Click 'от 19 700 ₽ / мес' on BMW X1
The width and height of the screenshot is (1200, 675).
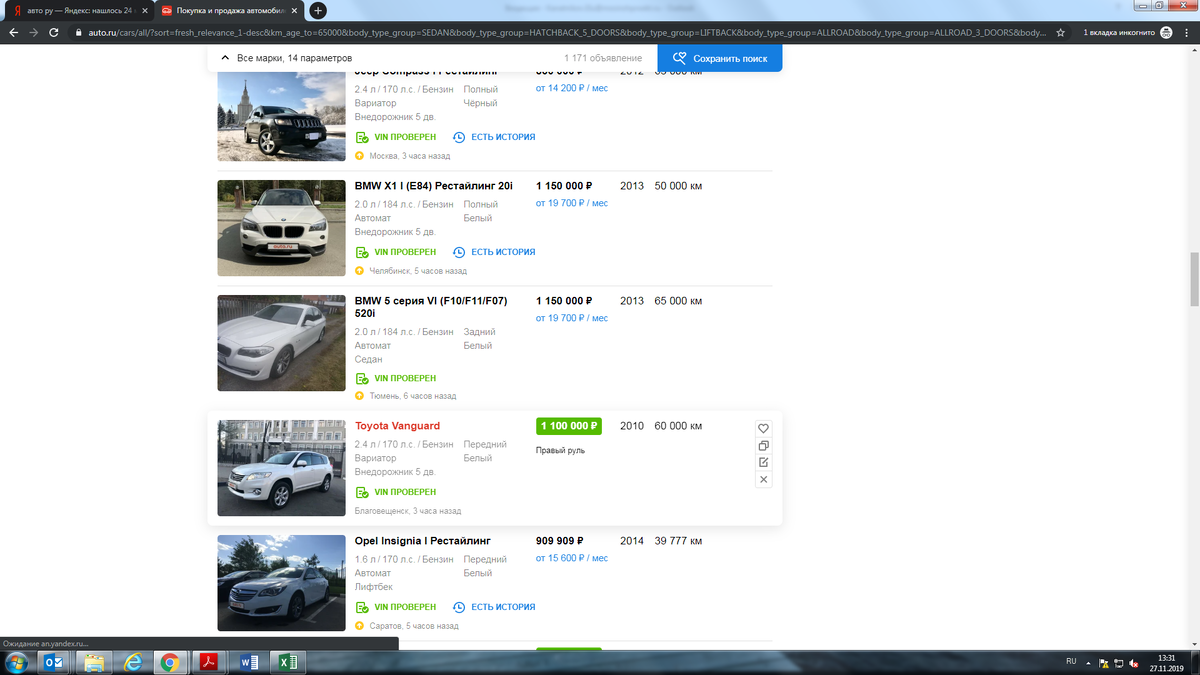click(571, 203)
